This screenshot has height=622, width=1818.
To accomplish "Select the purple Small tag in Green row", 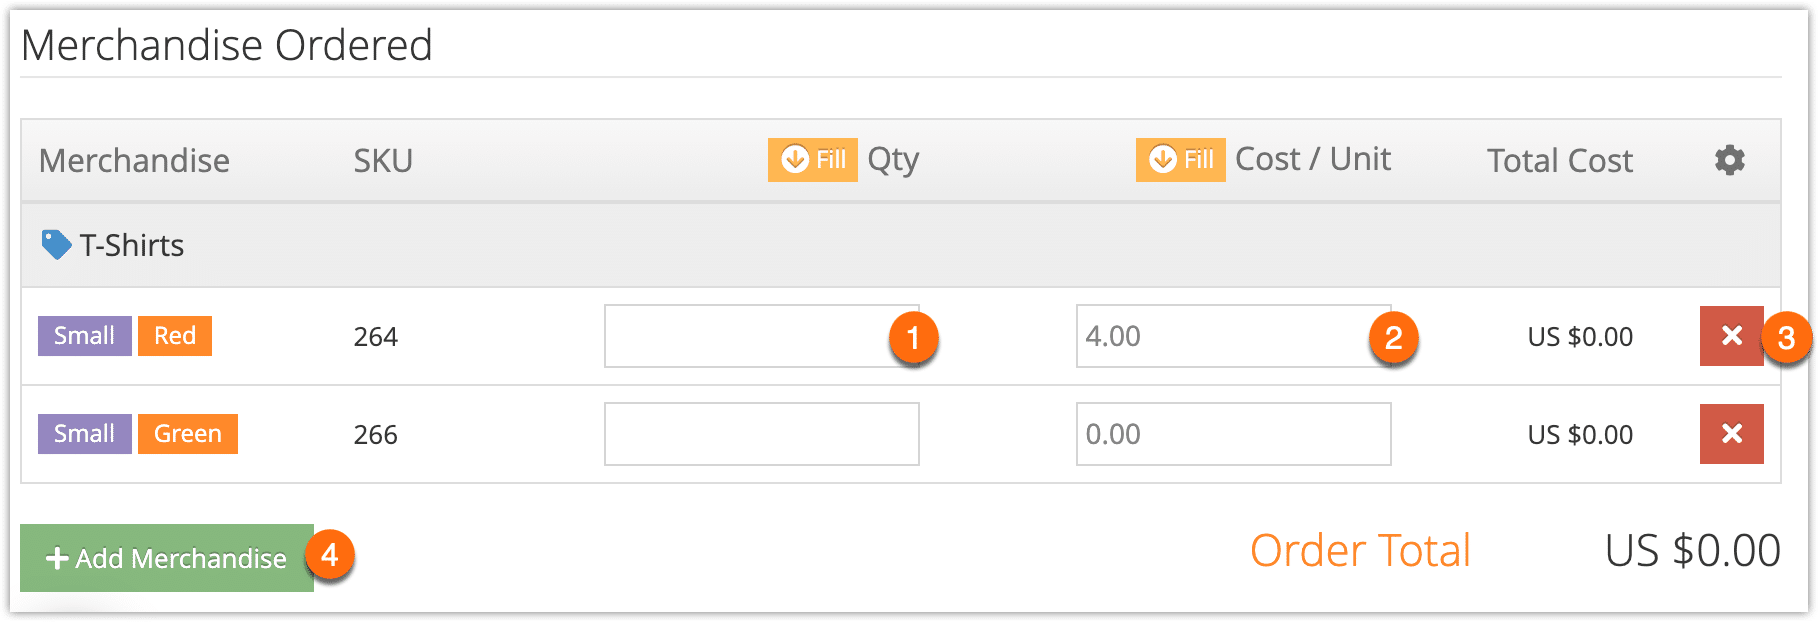I will point(85,434).
